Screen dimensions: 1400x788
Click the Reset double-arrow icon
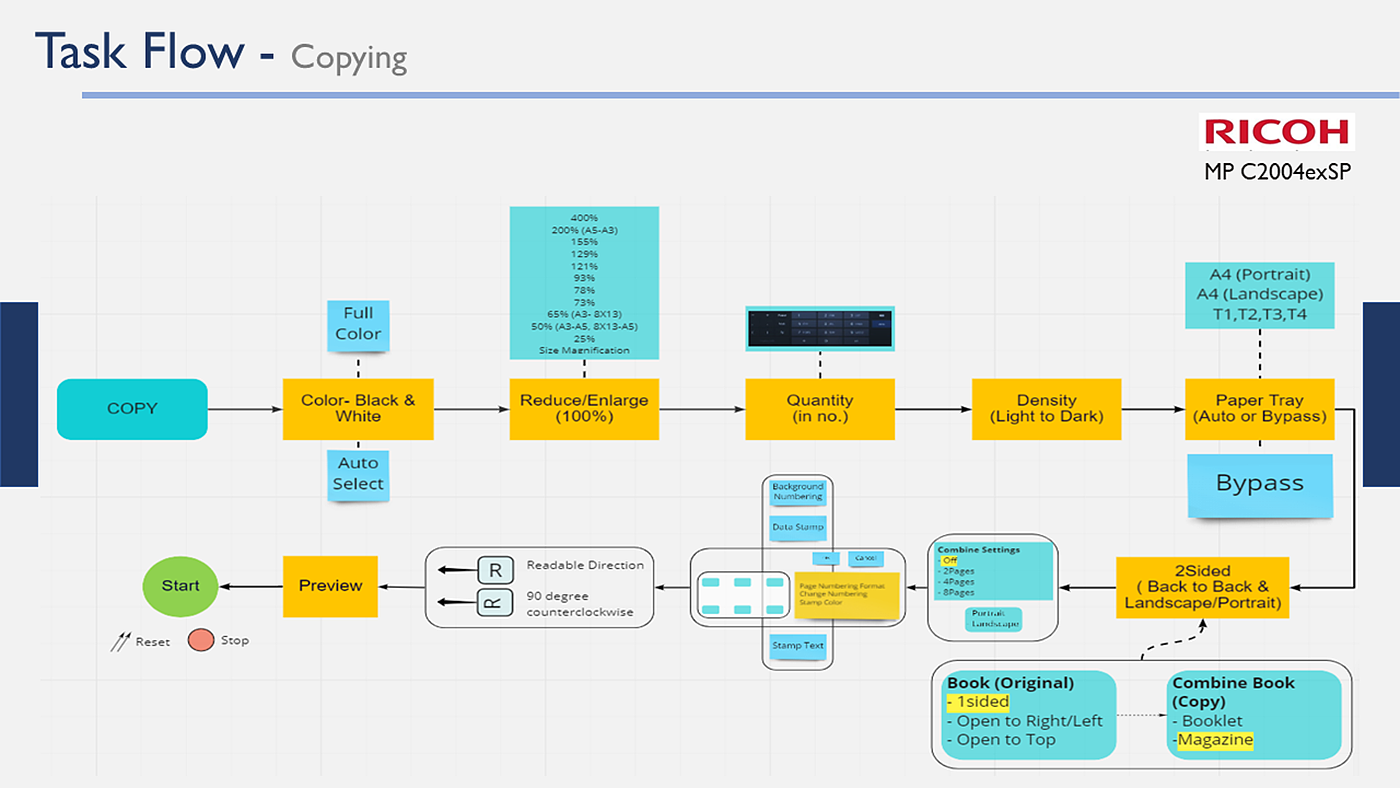[120, 642]
